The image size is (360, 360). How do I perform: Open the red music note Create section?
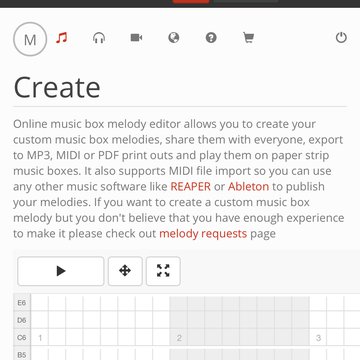pos(62,38)
